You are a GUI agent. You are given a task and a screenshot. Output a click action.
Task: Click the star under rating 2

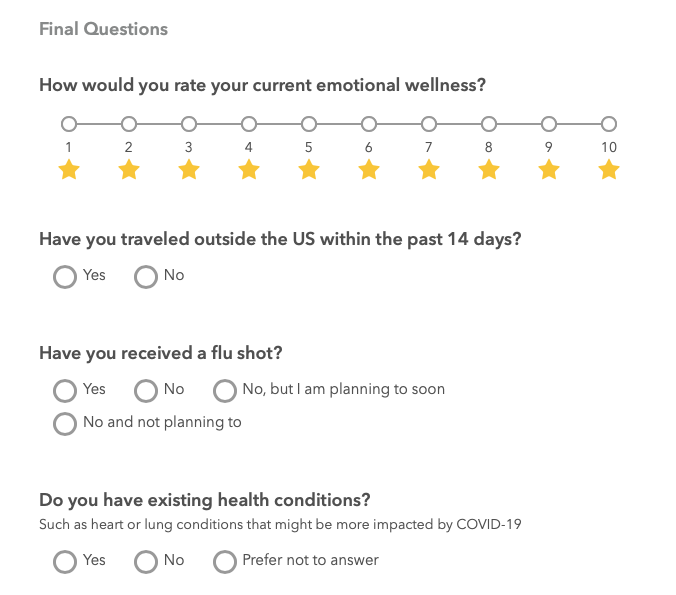pos(128,171)
